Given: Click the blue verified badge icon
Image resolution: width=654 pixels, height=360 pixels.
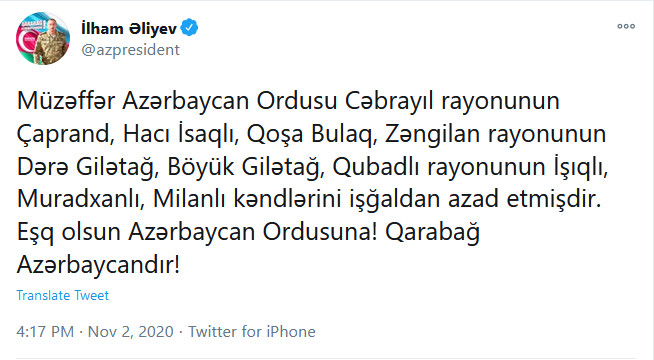Looking at the screenshot, I should (x=190, y=28).
